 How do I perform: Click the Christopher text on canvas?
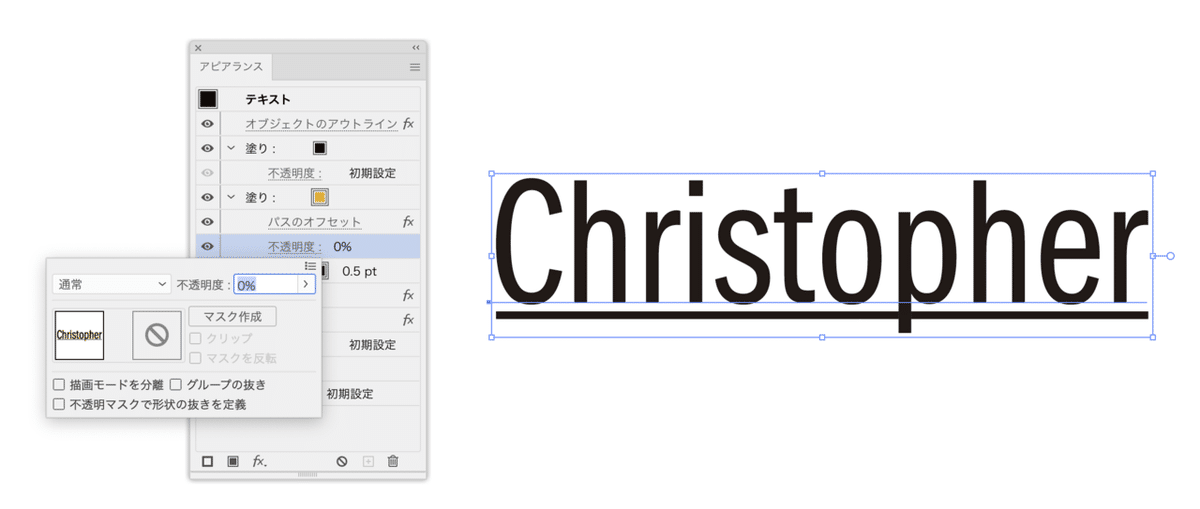coord(821,255)
